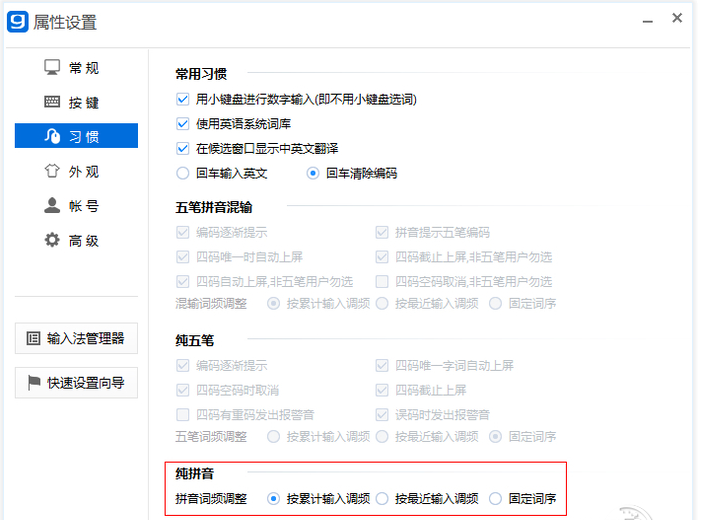
Task: Close the 属性设置 window
Action: (677, 18)
